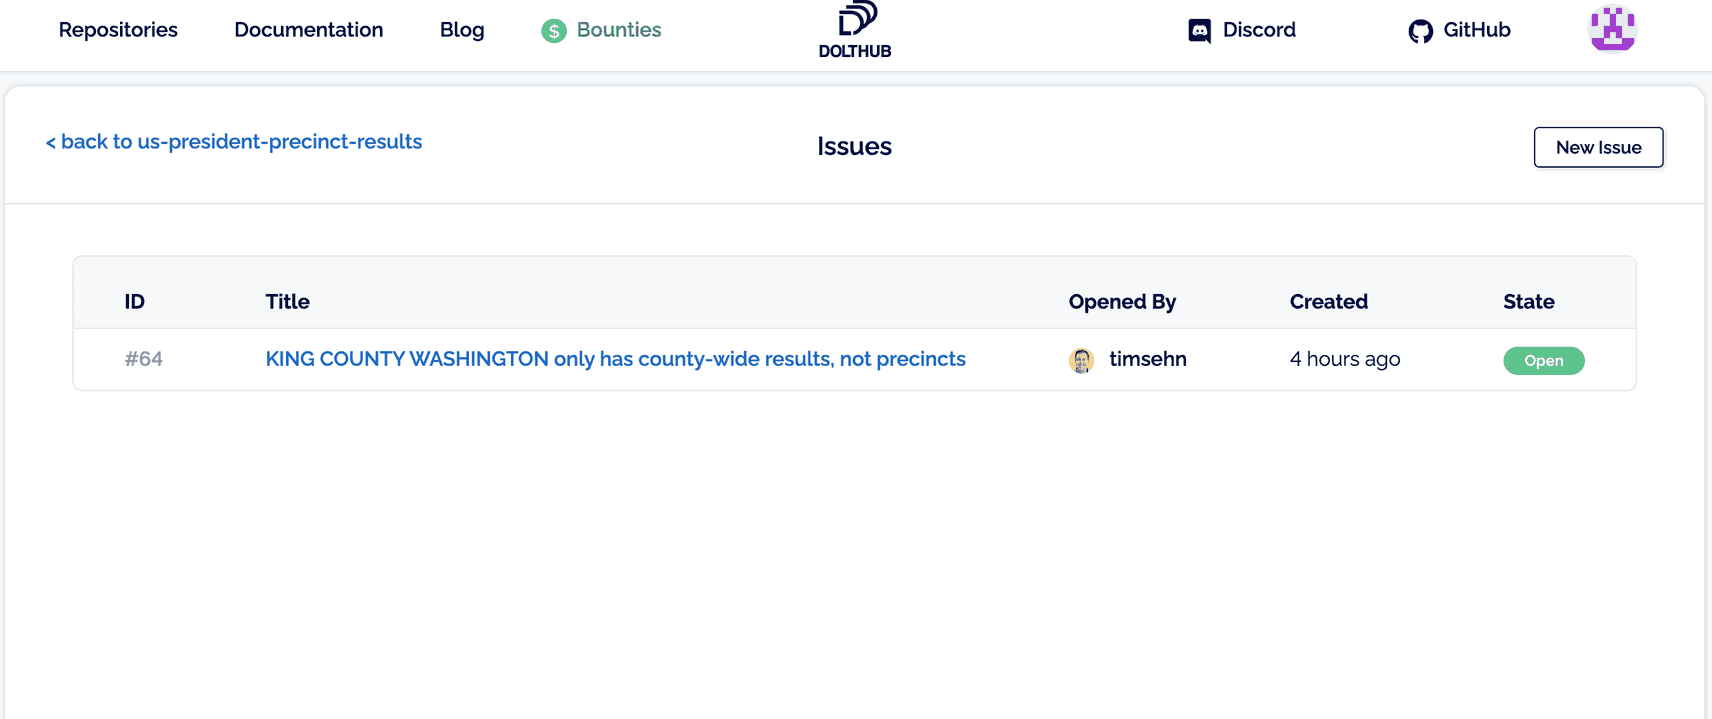Click the Discord chat bubble icon

point(1199,31)
